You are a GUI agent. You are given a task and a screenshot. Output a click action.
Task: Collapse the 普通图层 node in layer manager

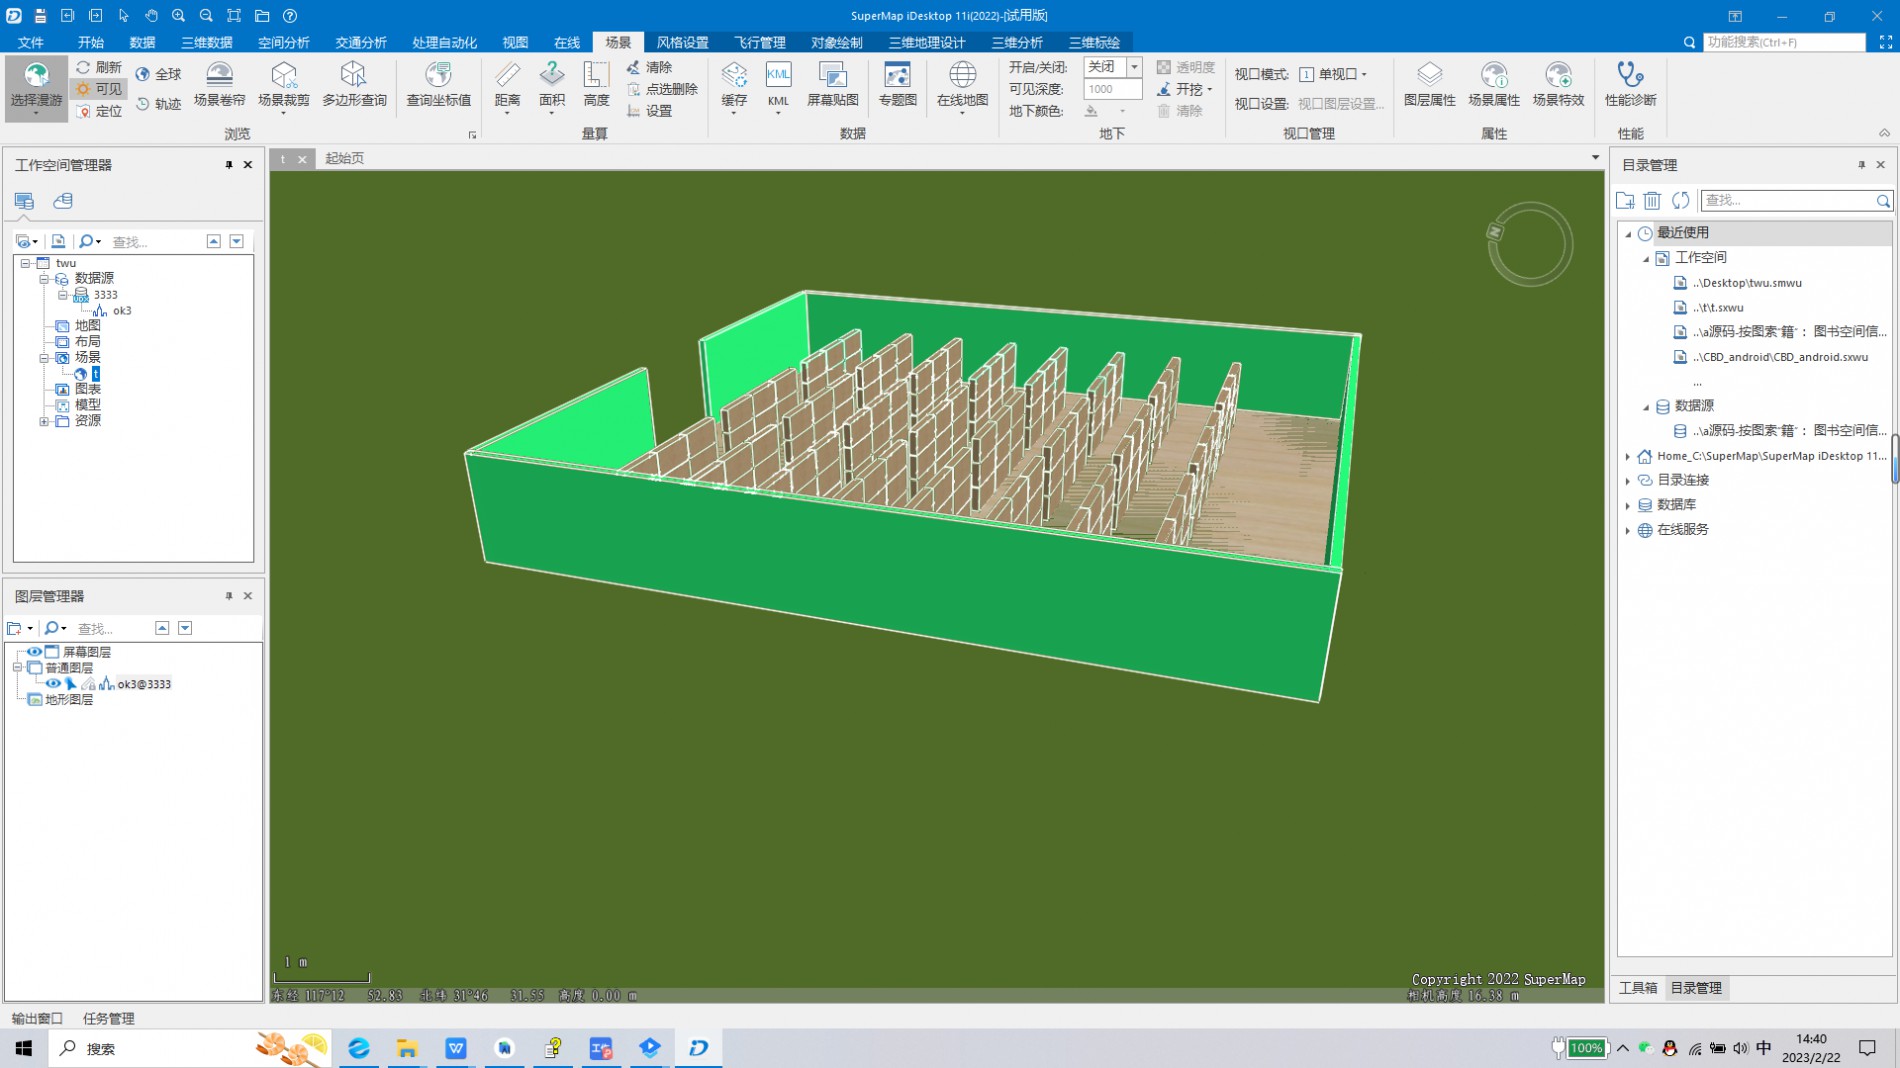tap(18, 668)
